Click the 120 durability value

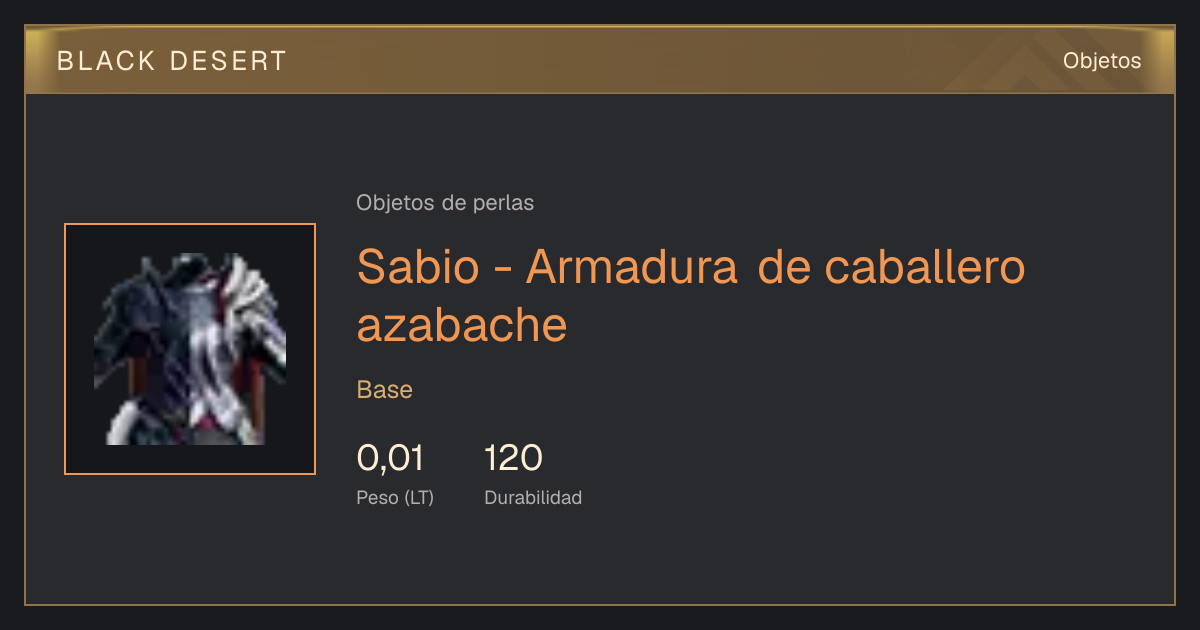(x=513, y=458)
